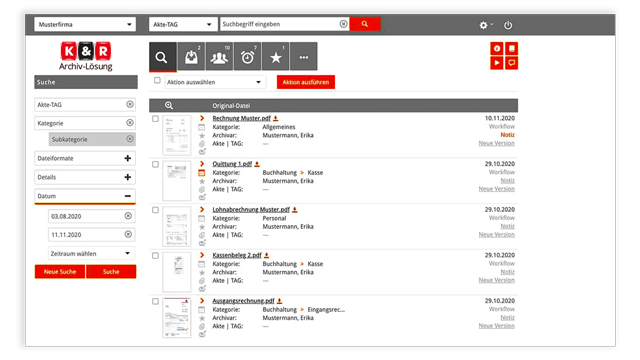Click the three-dots more options icon

304,57
